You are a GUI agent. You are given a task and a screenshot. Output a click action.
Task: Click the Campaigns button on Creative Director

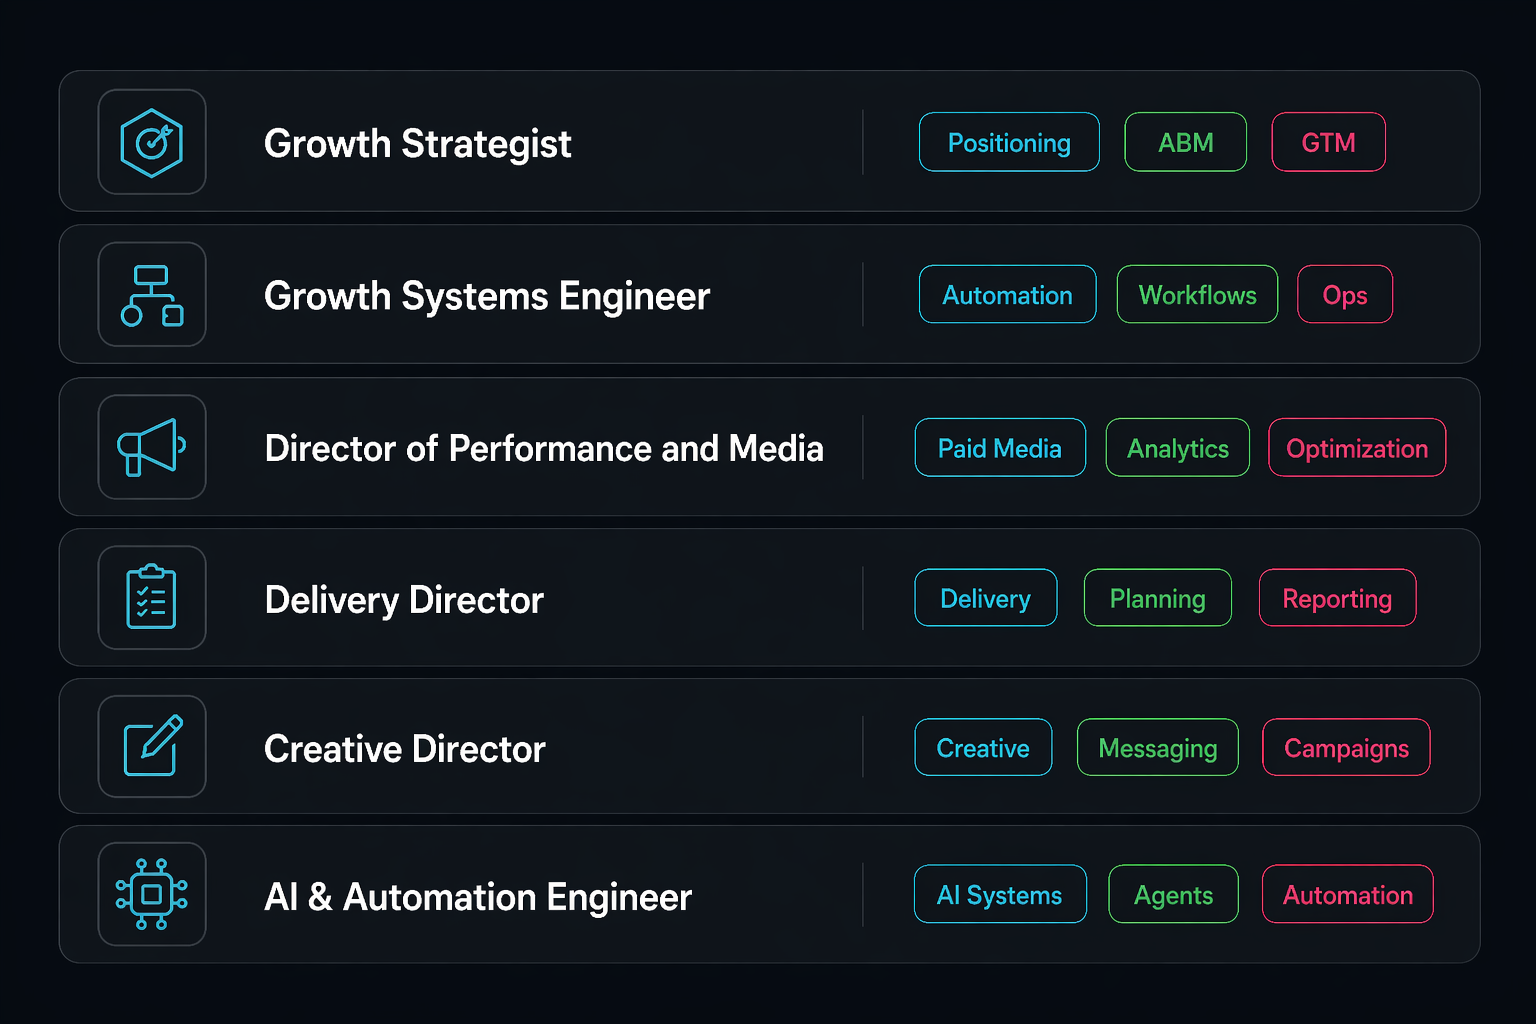[1345, 747]
